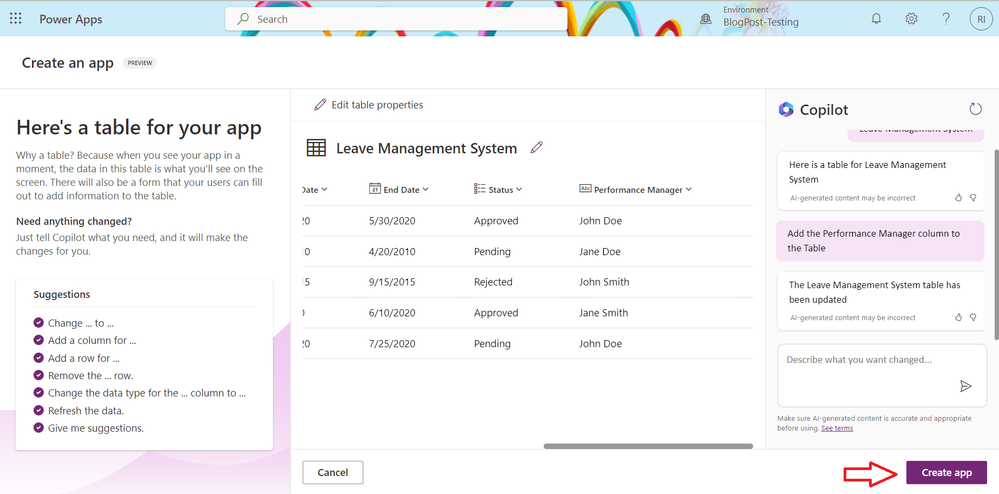Click the calendar icon of End Date column
999x494 pixels.
(x=375, y=189)
